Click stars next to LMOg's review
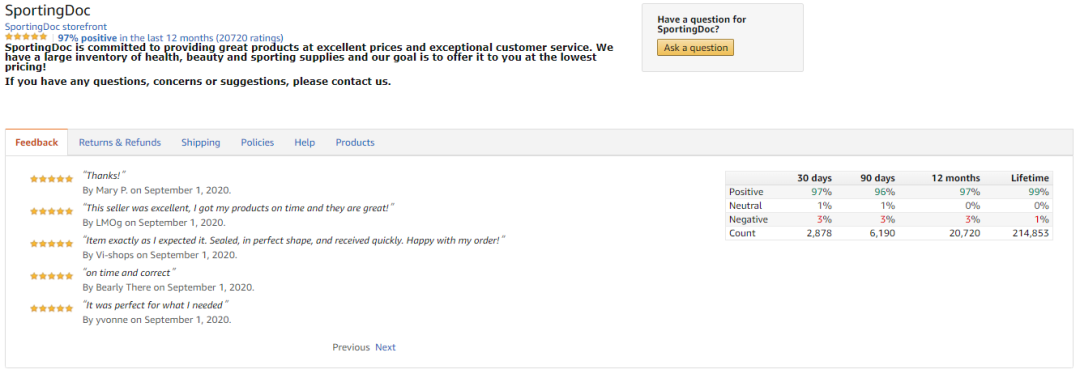This screenshot has height=378, width=1080. coord(52,211)
